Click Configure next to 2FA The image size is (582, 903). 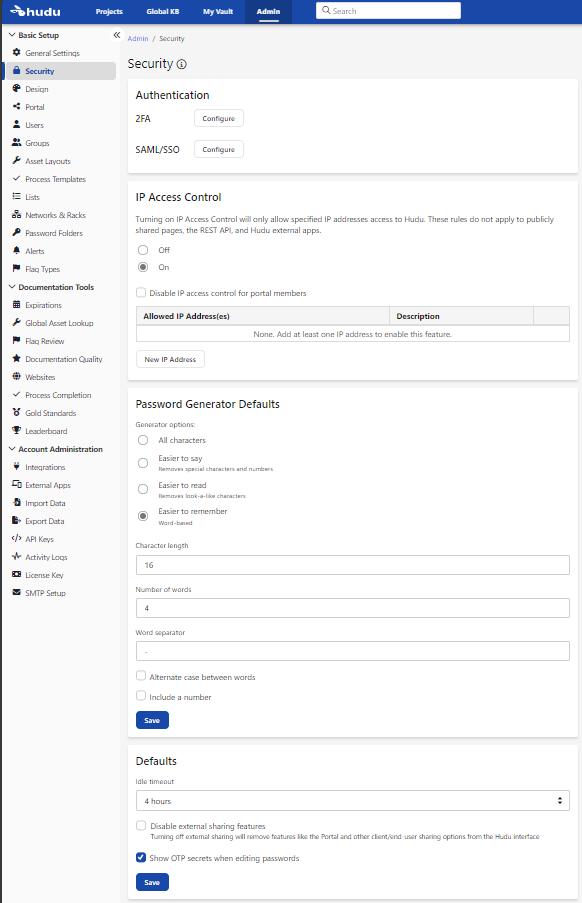pyautogui.click(x=218, y=117)
